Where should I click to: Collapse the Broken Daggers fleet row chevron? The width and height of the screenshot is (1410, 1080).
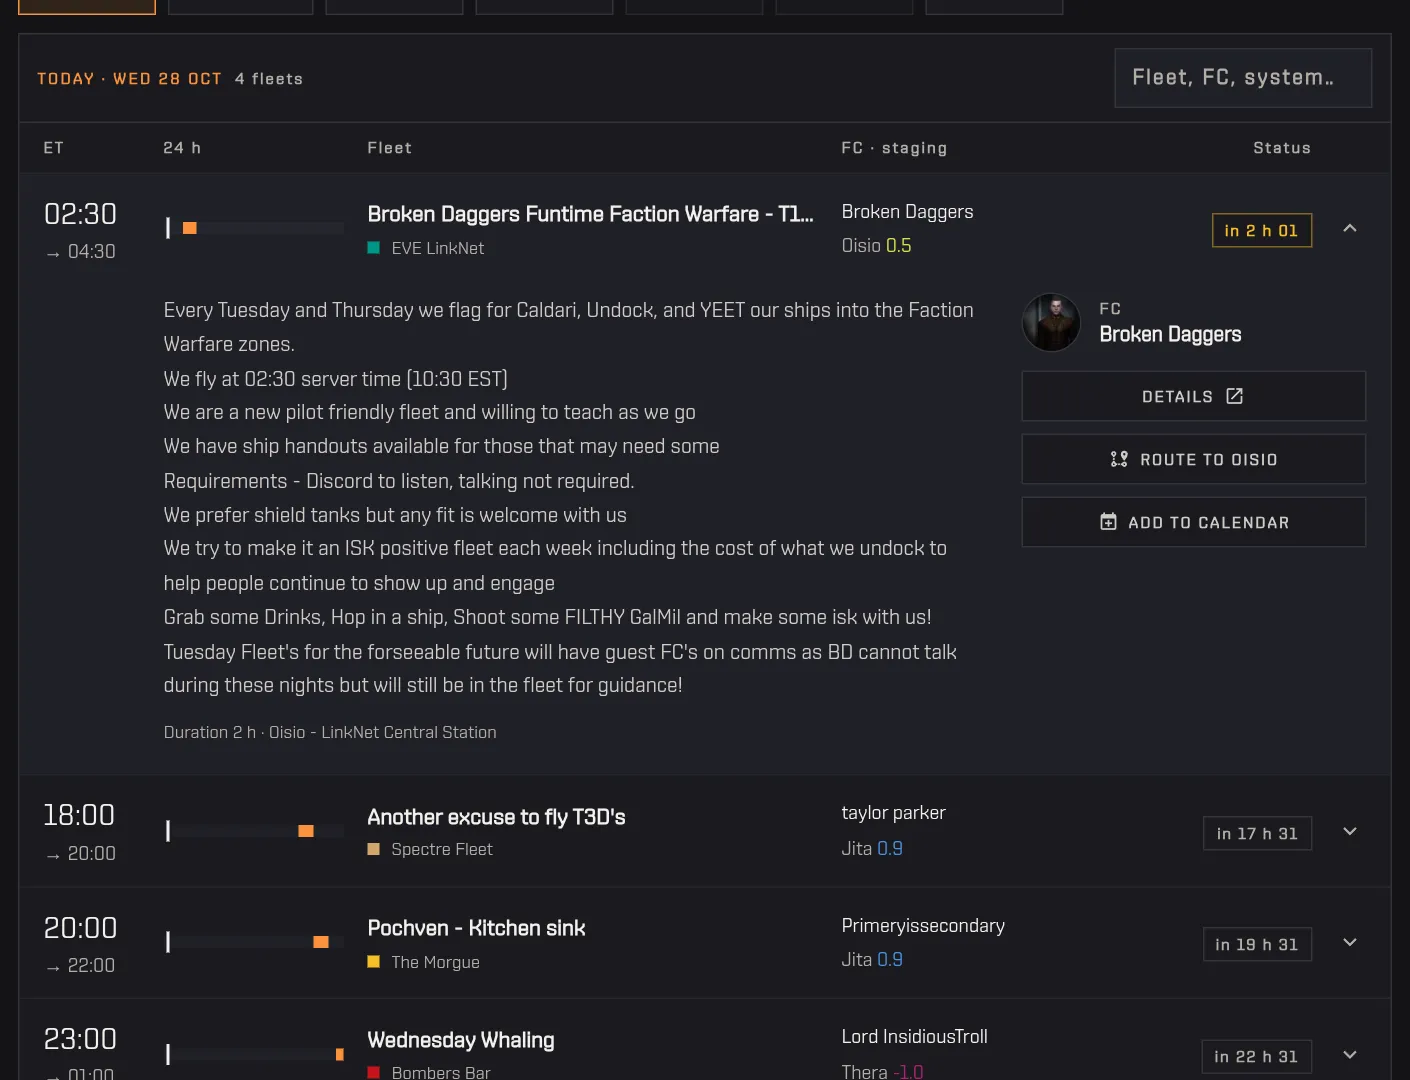coord(1349,229)
